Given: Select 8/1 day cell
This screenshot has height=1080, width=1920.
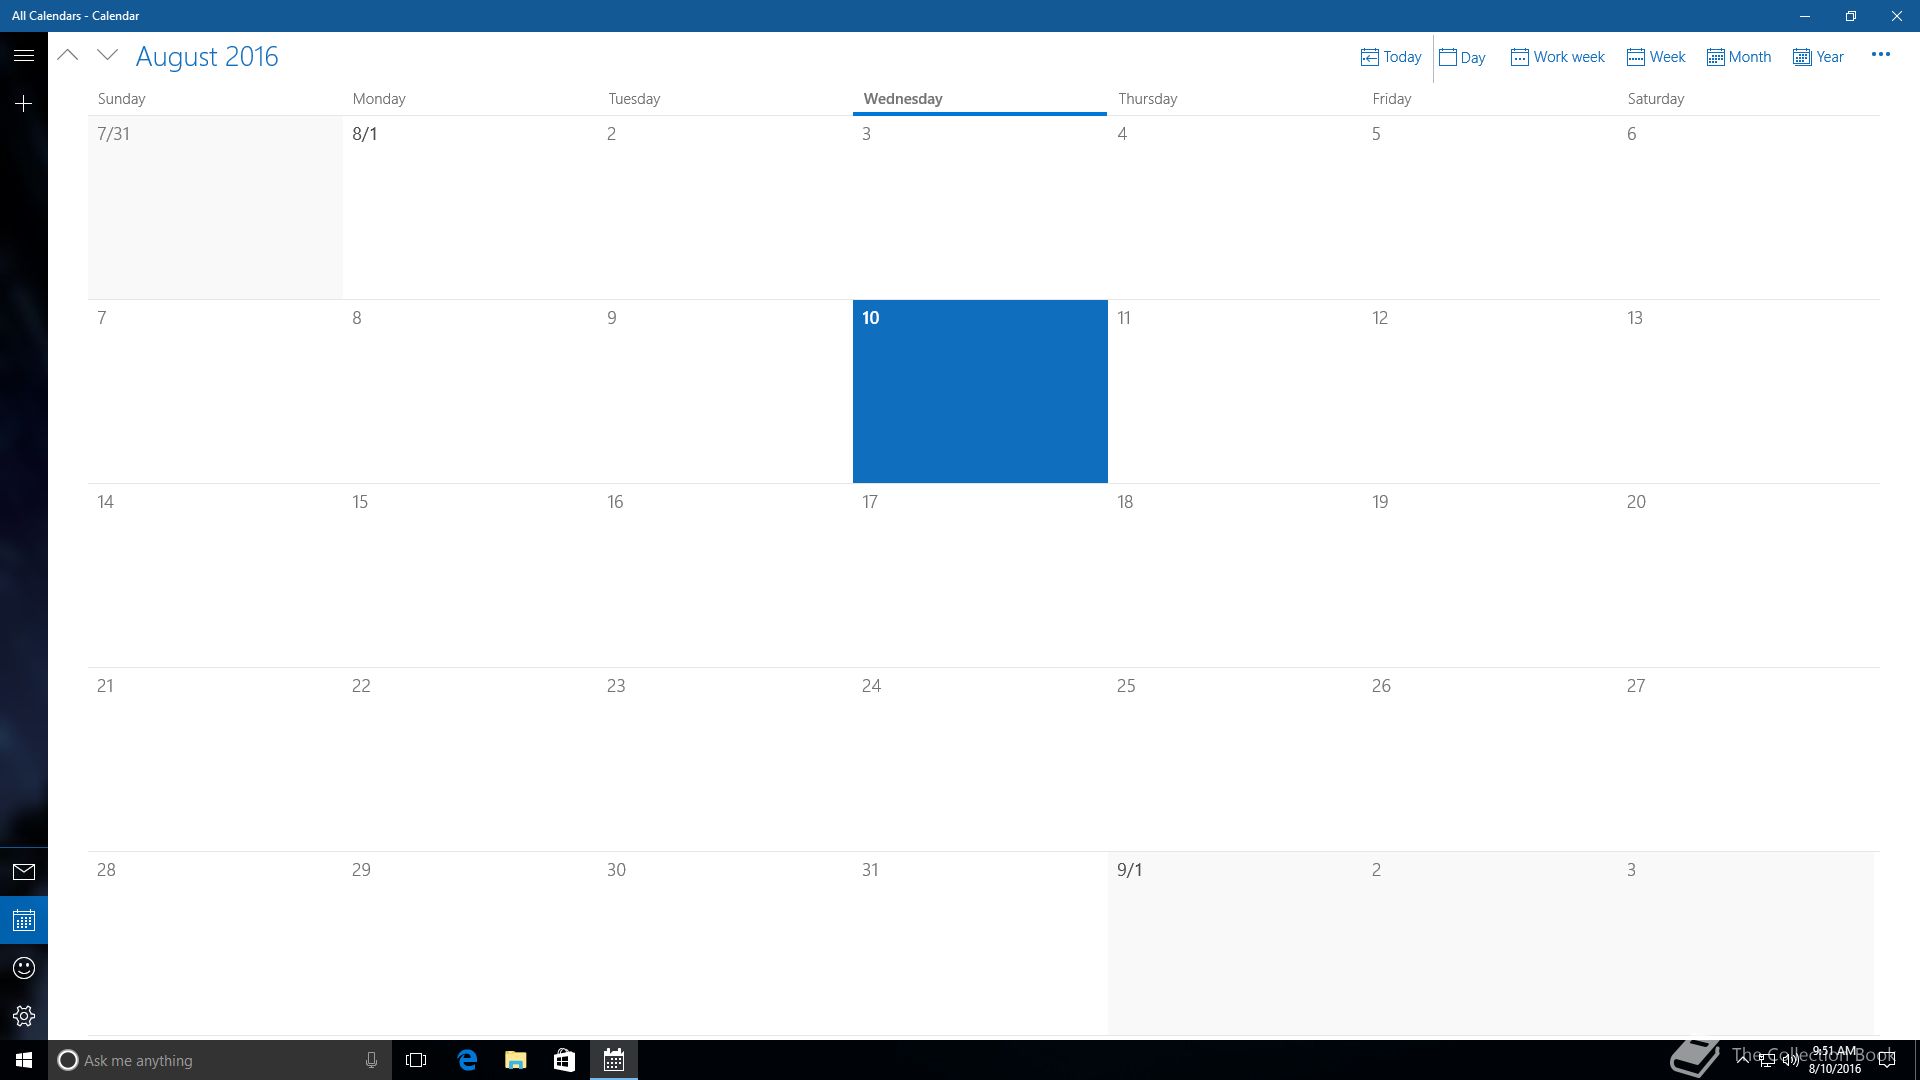Looking at the screenshot, I should 470,207.
